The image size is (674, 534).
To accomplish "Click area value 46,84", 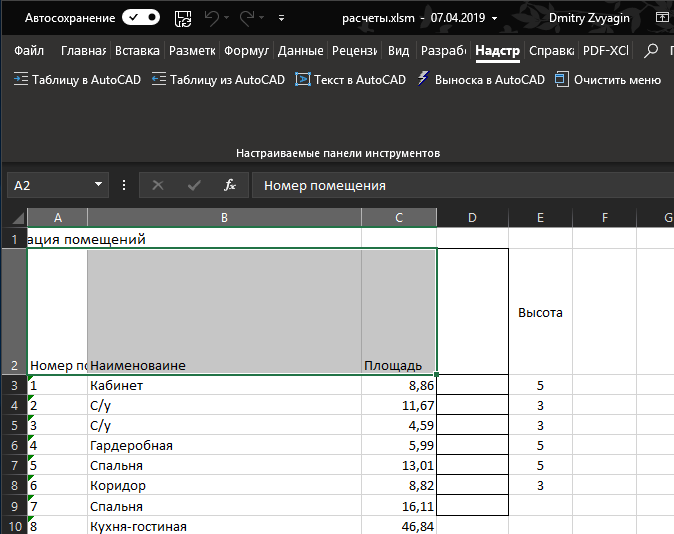I will pos(399,526).
